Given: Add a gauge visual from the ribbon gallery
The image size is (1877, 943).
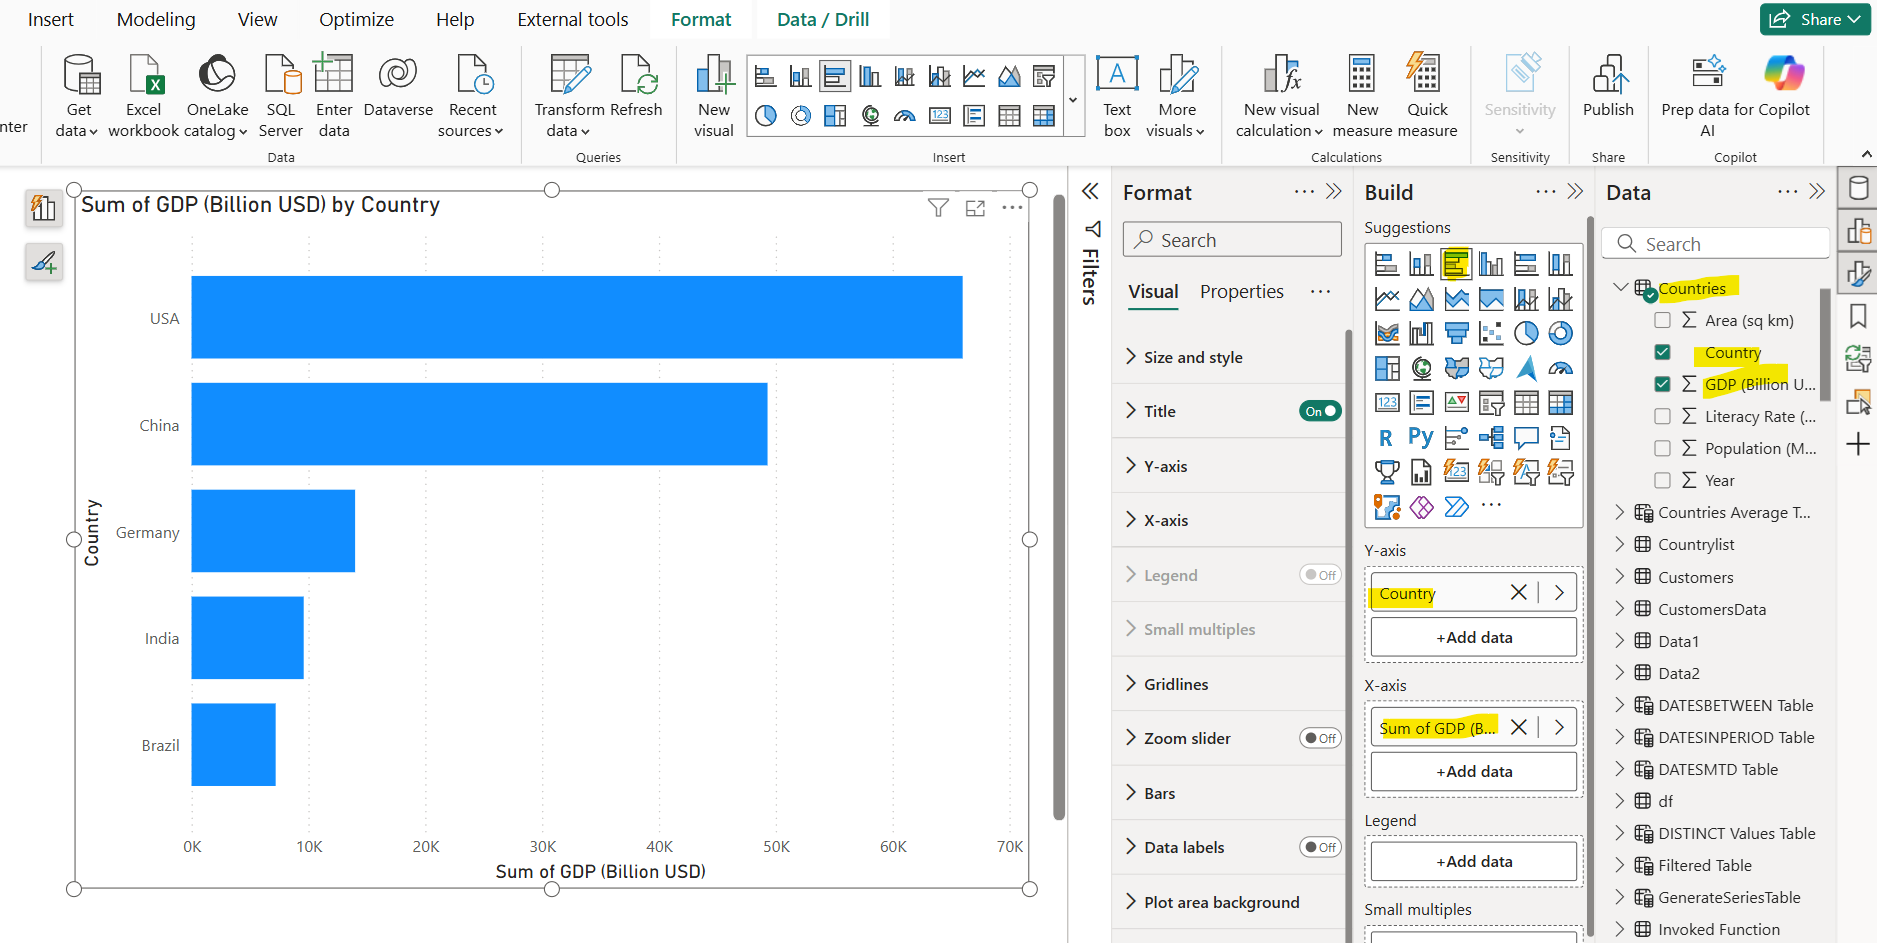Looking at the screenshot, I should (x=904, y=116).
